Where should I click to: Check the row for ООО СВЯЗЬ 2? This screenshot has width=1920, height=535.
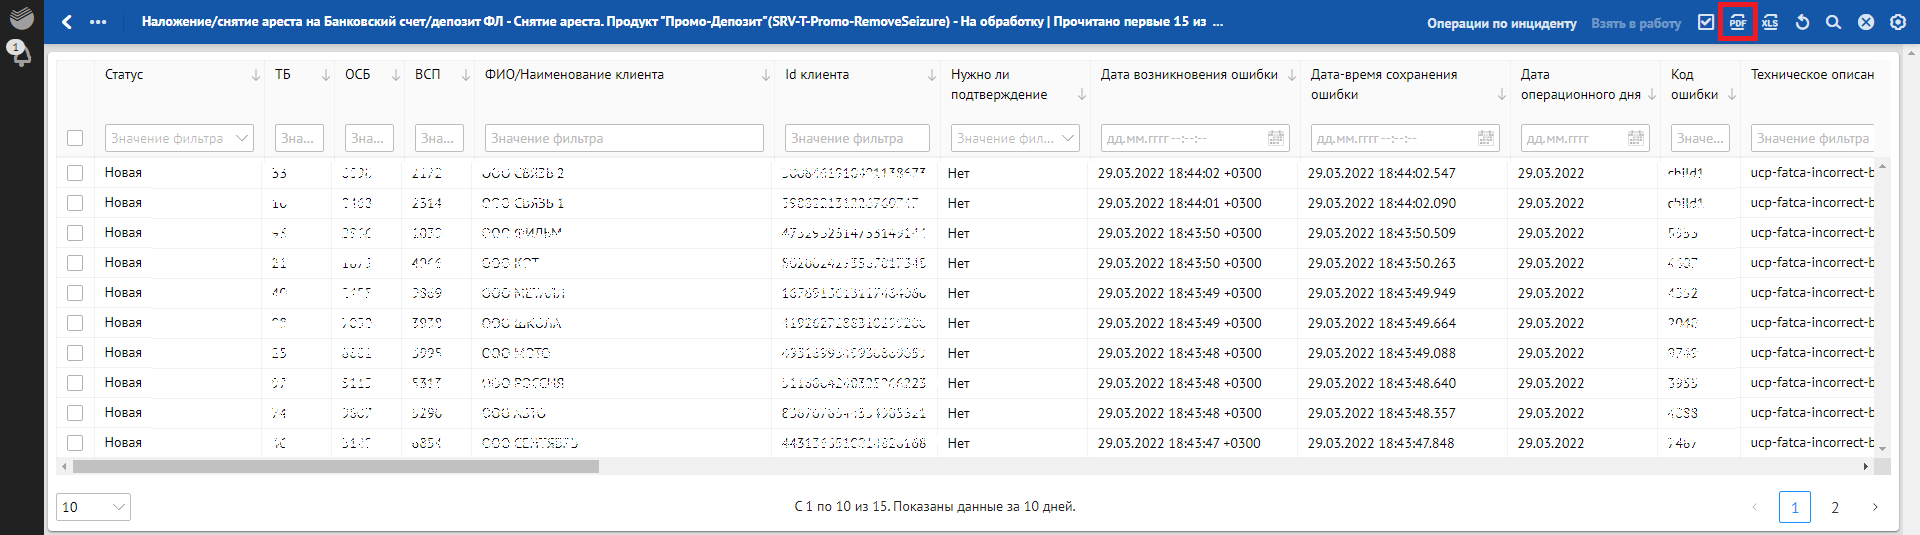[75, 173]
